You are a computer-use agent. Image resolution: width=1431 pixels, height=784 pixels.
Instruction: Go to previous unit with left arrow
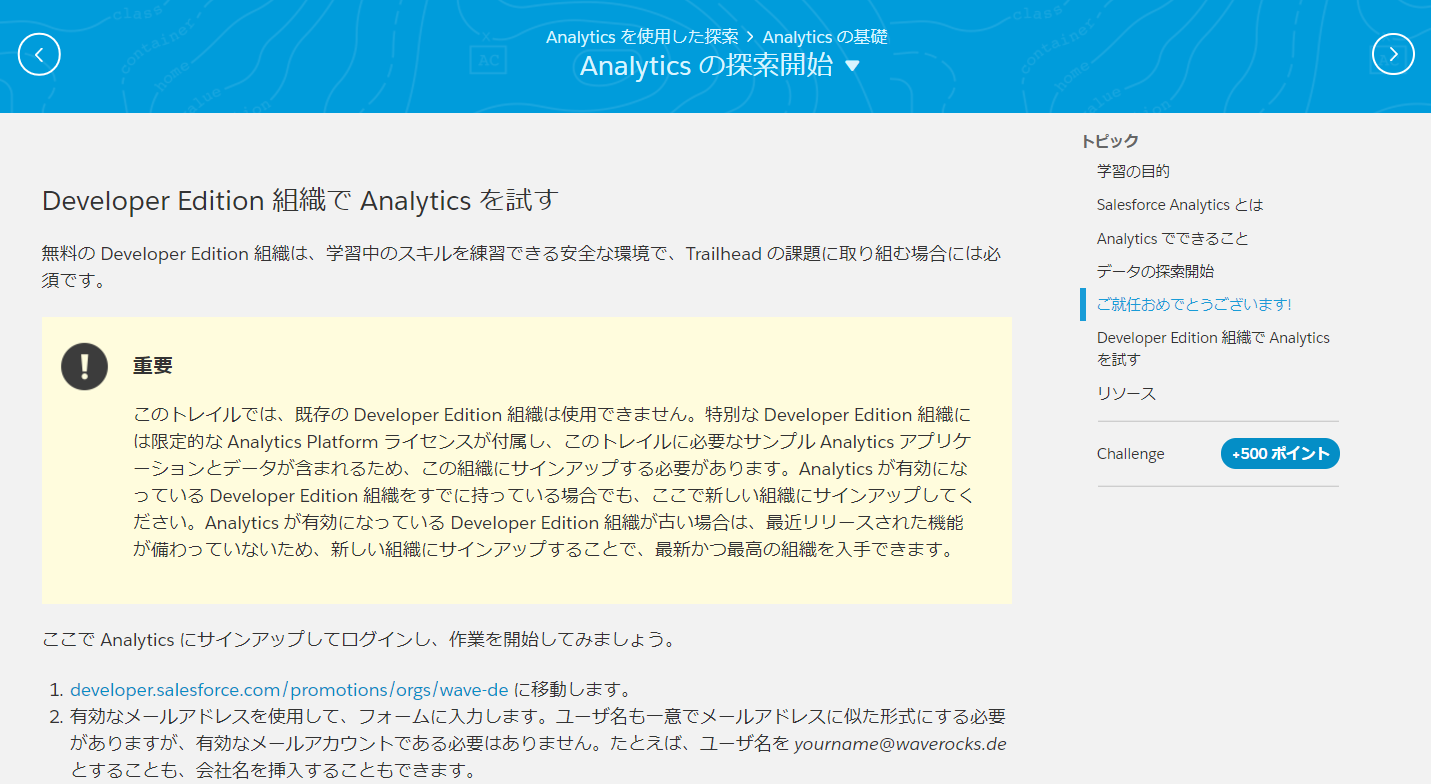pyautogui.click(x=39, y=54)
